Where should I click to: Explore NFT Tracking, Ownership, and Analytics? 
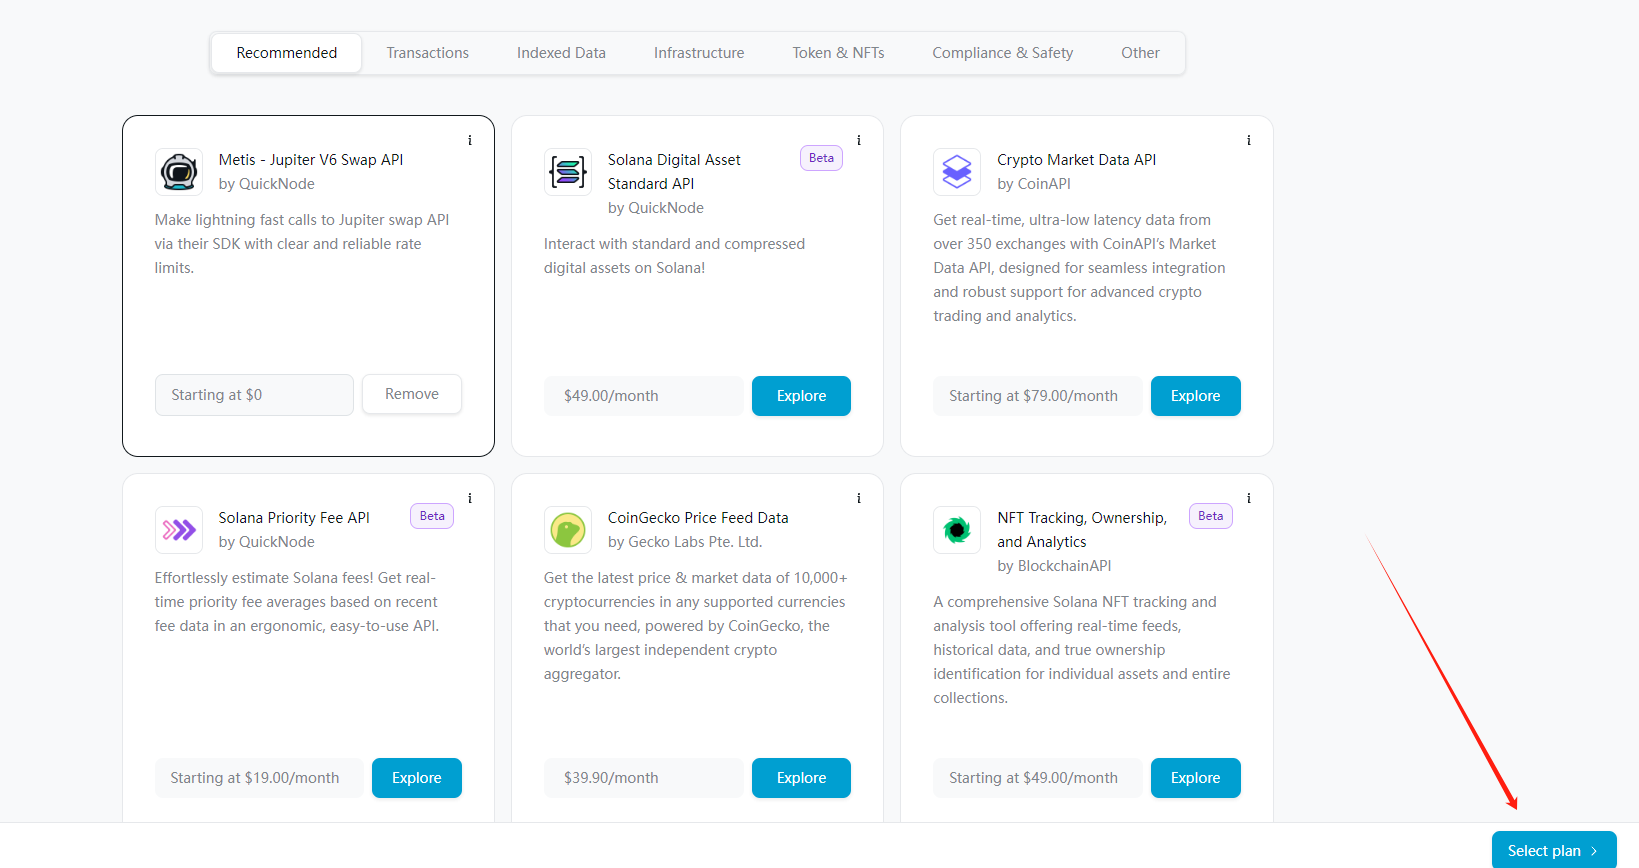[x=1195, y=778]
